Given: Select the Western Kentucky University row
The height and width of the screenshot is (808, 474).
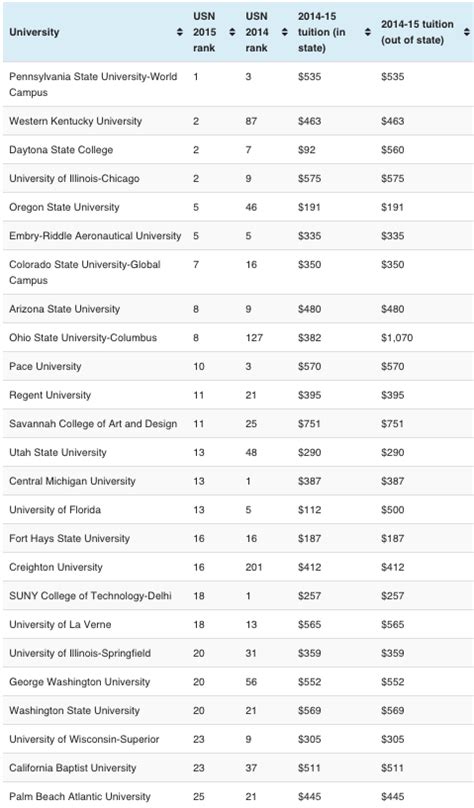Looking at the screenshot, I should [x=238, y=121].
